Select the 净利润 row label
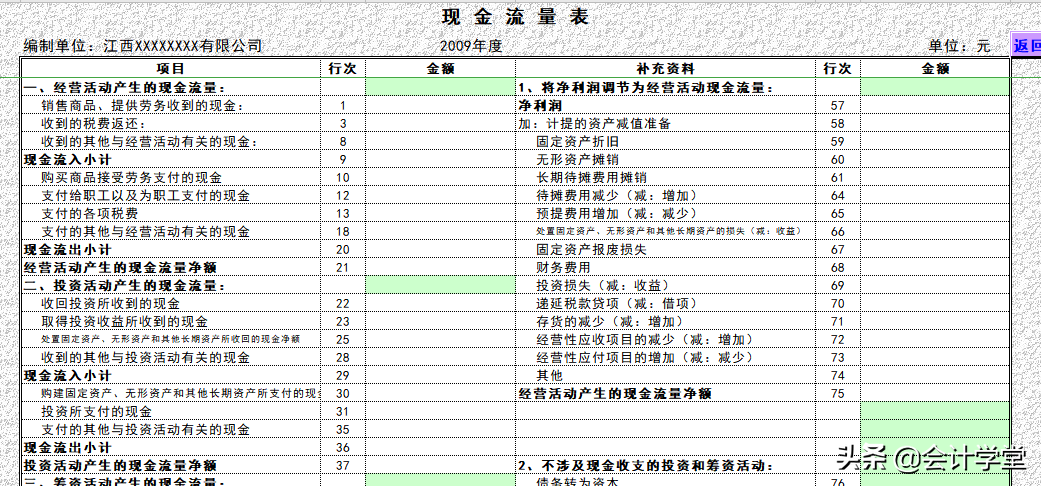 540,106
